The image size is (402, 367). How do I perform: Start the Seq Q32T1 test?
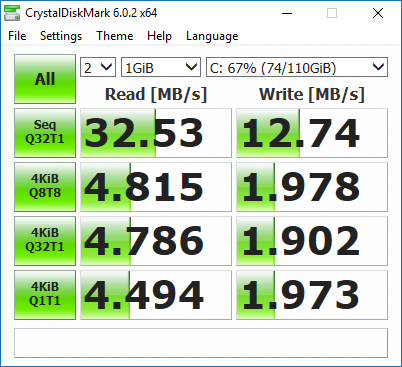(x=45, y=133)
